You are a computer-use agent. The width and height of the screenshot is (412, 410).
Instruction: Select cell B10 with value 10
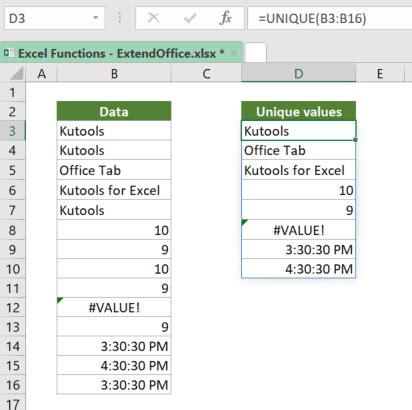[114, 269]
